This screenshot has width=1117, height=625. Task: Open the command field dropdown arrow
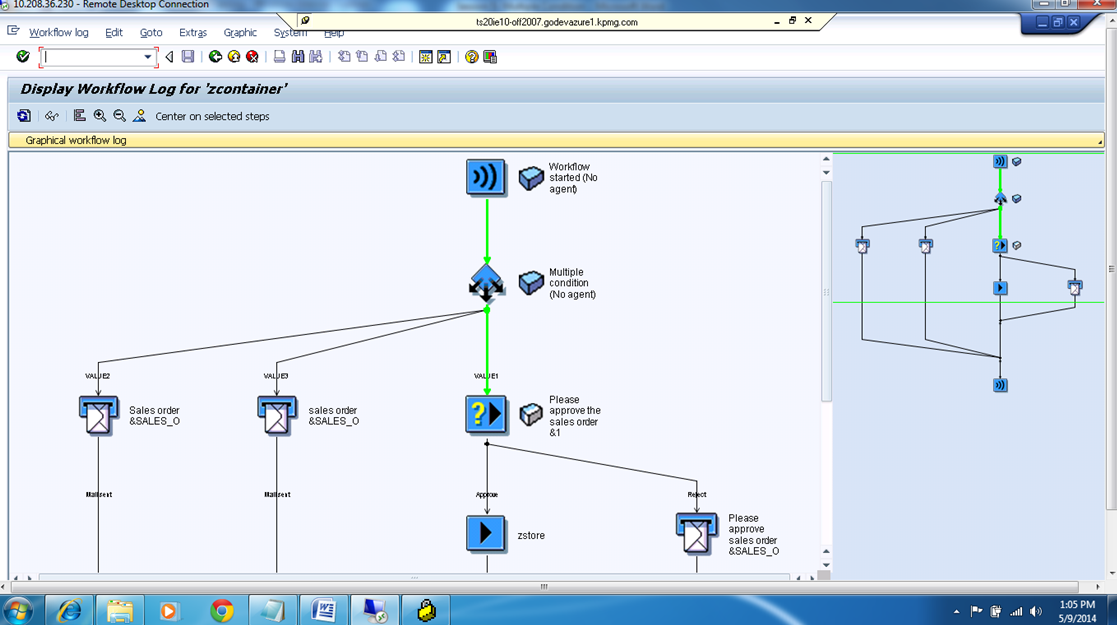pyautogui.click(x=149, y=57)
